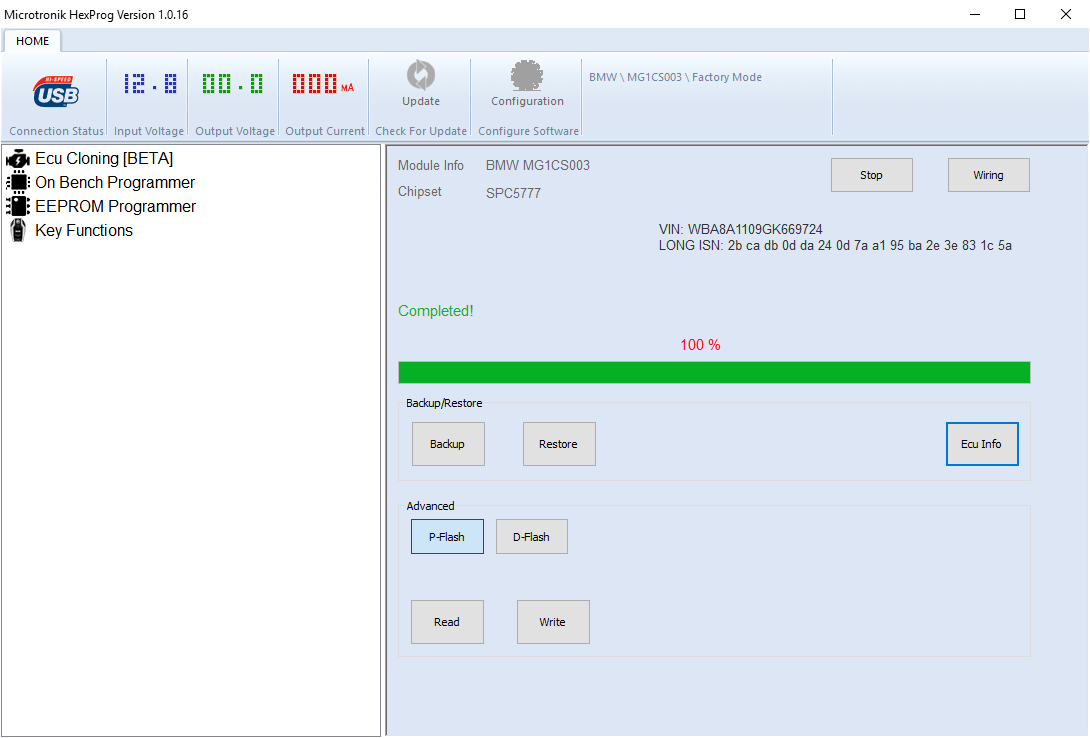Viewport: 1090px width, 738px height.
Task: Click the green Completed! status text
Action: coord(436,311)
